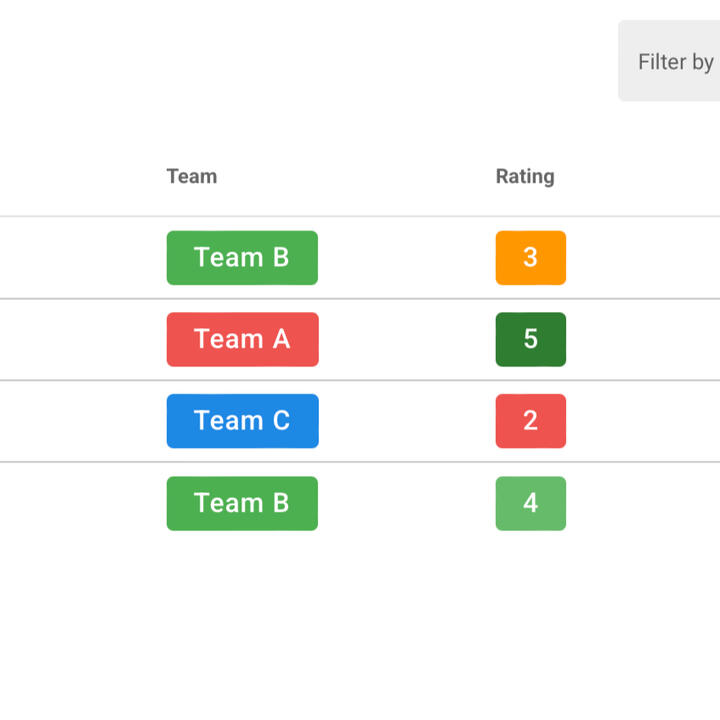
Task: Sort by the Rating column header
Action: point(525,177)
